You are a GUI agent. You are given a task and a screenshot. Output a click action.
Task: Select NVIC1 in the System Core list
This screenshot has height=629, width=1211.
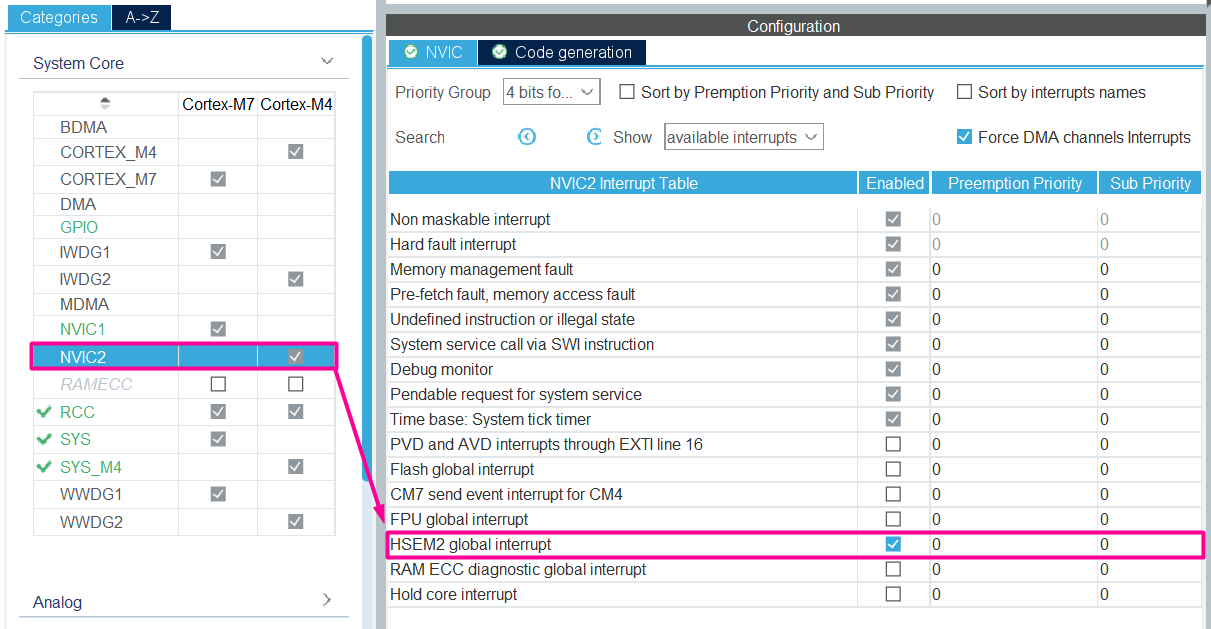[79, 329]
